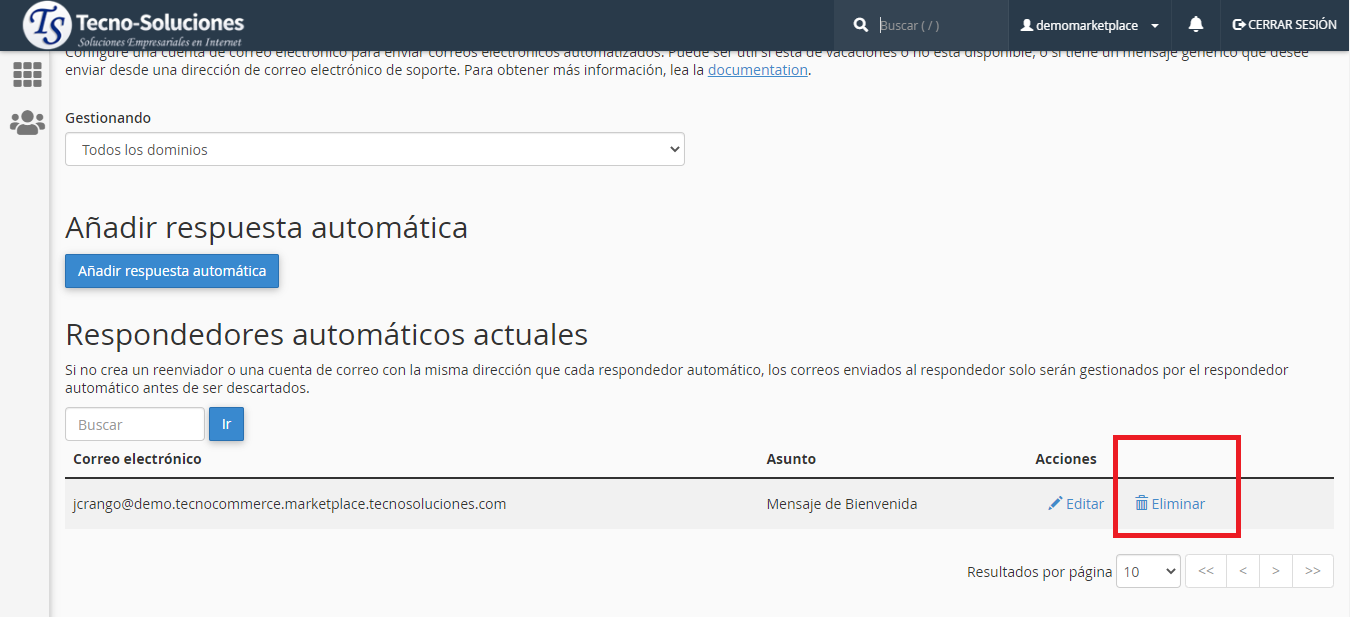Open the grid tools icon in sidebar
This screenshot has width=1350, height=617.
point(27,75)
